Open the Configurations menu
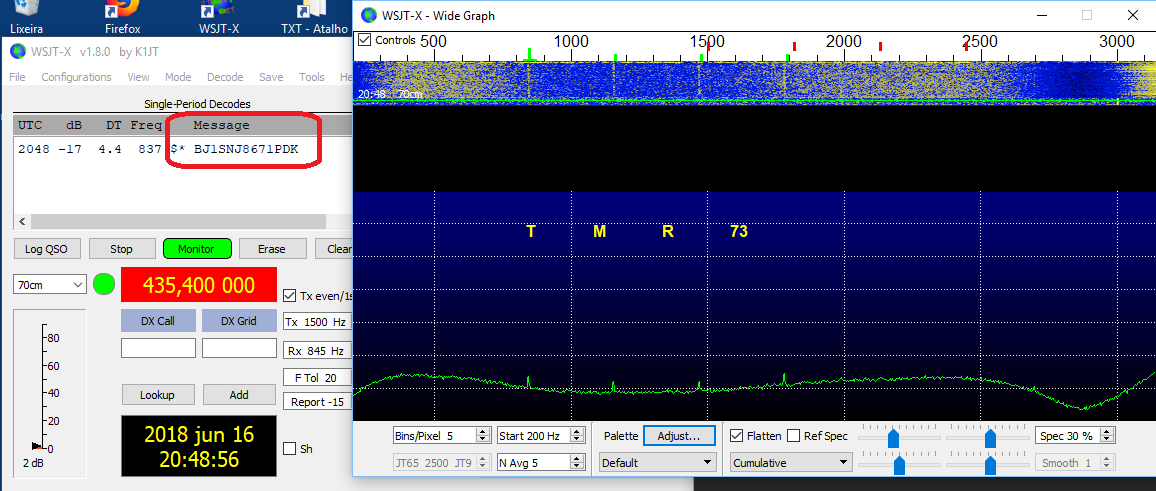 (76, 77)
